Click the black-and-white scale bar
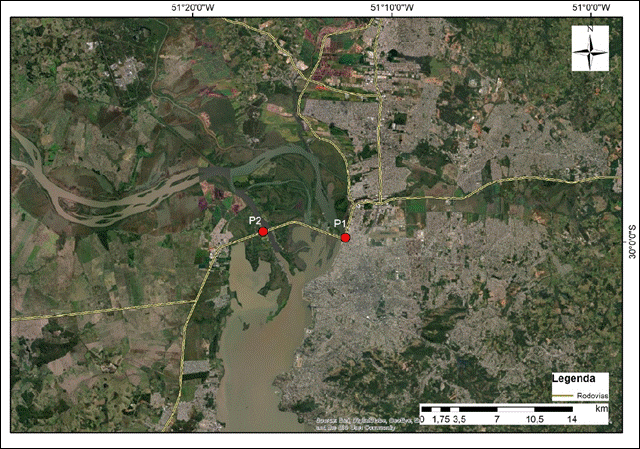640x449 pixels. [x=496, y=409]
